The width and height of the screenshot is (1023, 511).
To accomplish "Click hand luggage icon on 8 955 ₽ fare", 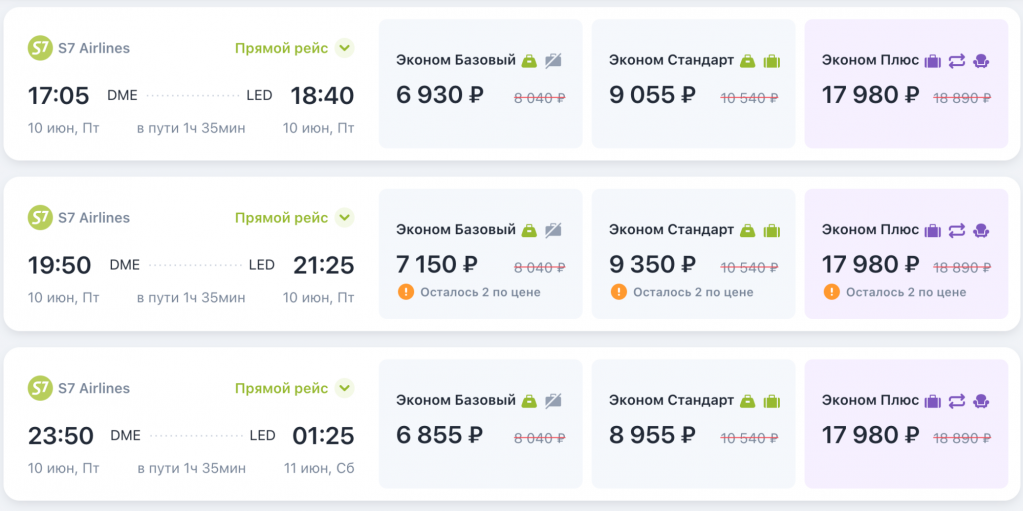I will click(x=748, y=400).
